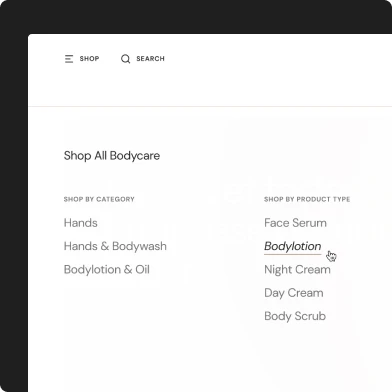Viewport: 392px width, 392px height.
Task: Click the SHOP BY PRODUCT TYPE heading
Action: coord(307,199)
